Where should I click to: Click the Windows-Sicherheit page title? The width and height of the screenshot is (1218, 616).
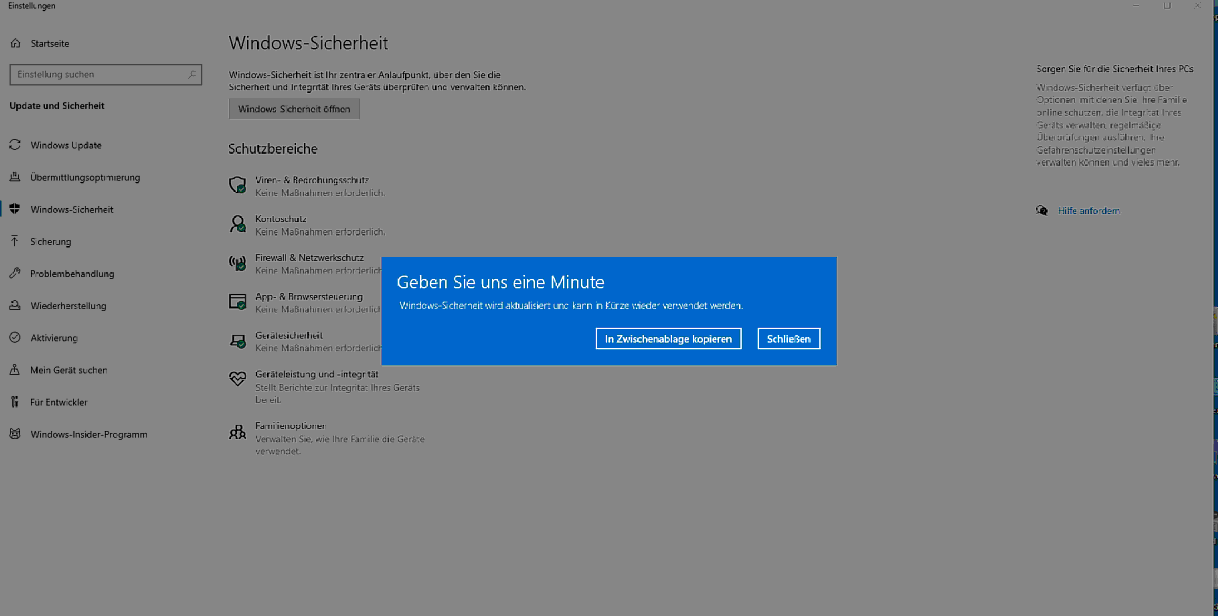click(308, 43)
